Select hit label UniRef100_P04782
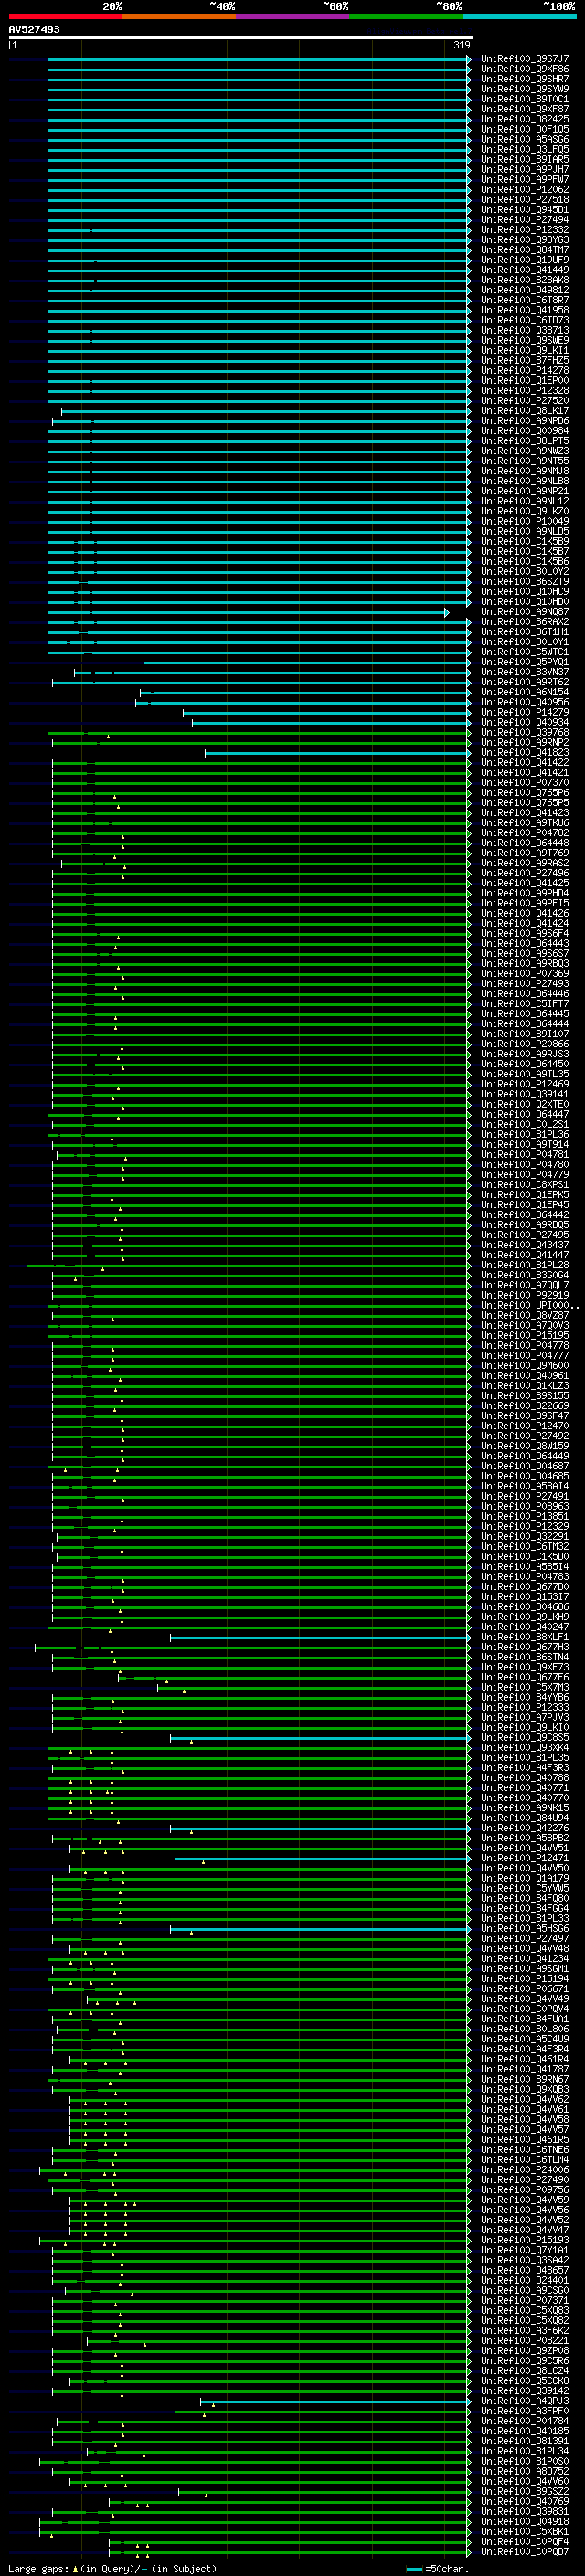Viewport: 585px width, 2576px height. [x=525, y=833]
